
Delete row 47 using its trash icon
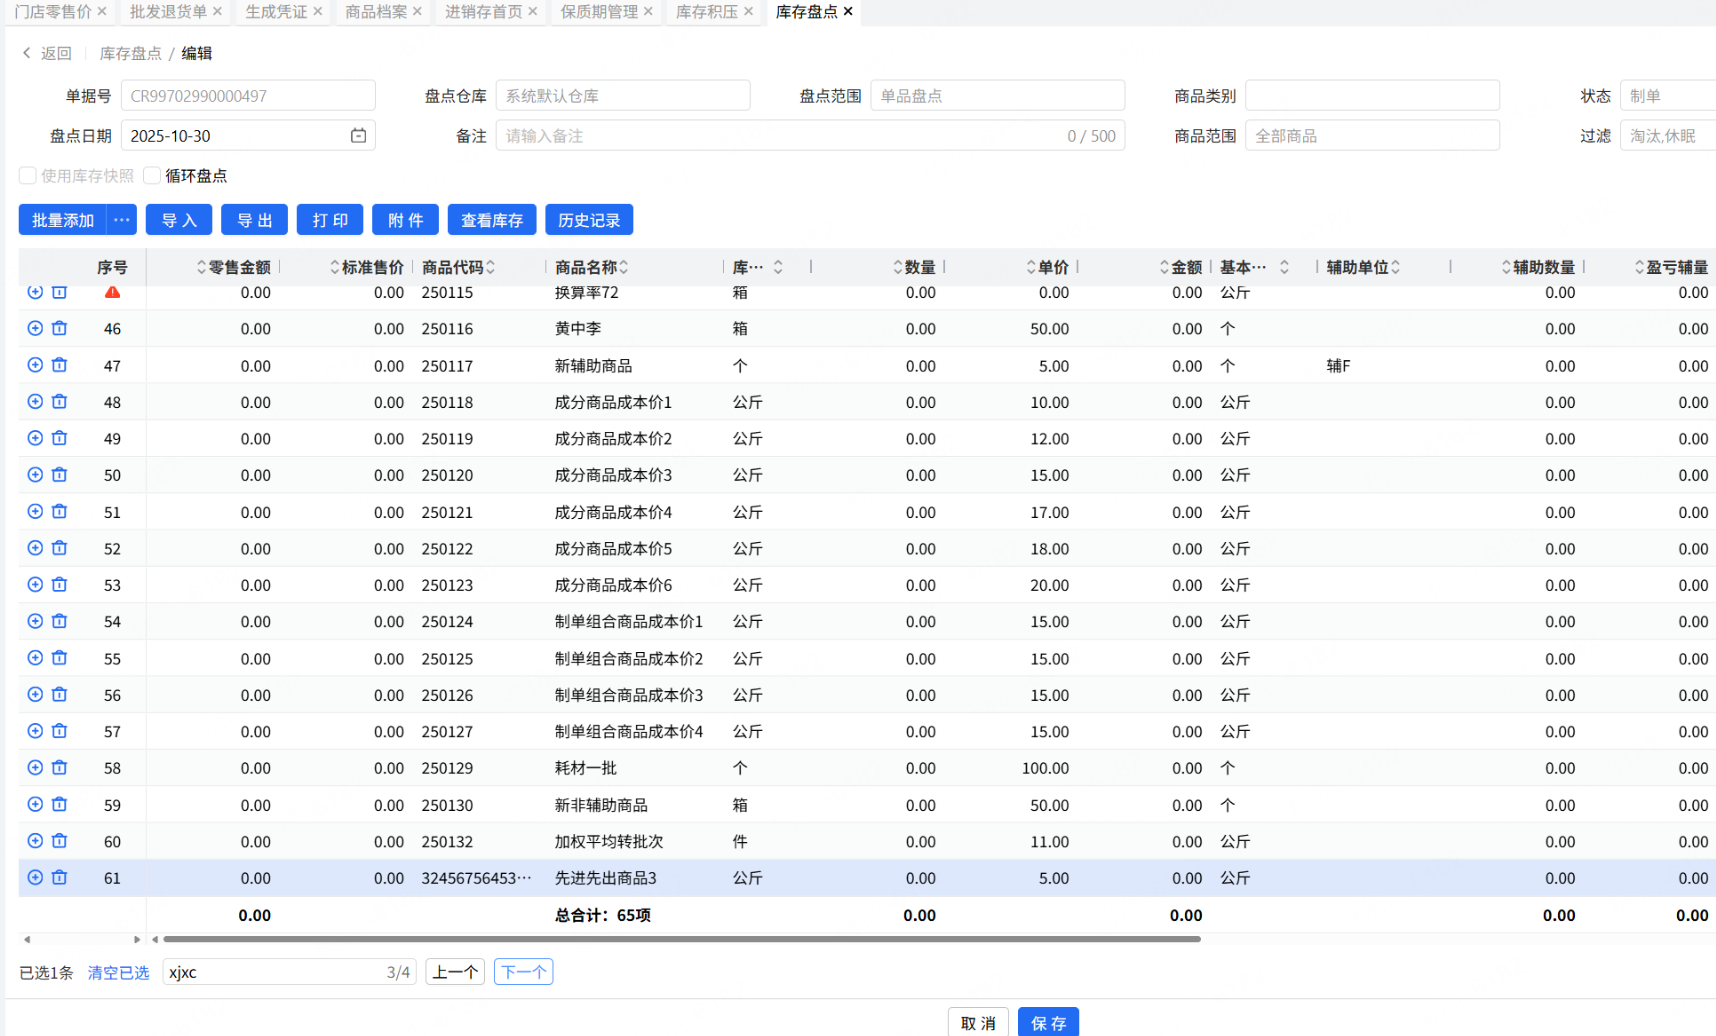[60, 365]
